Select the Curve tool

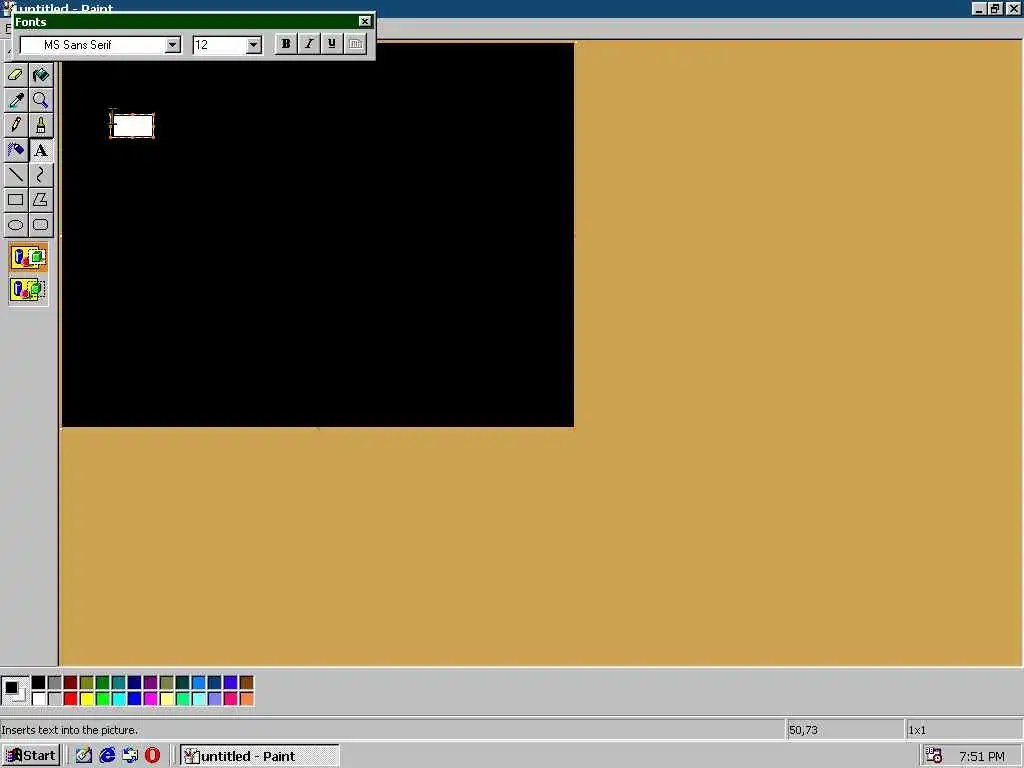[40, 175]
